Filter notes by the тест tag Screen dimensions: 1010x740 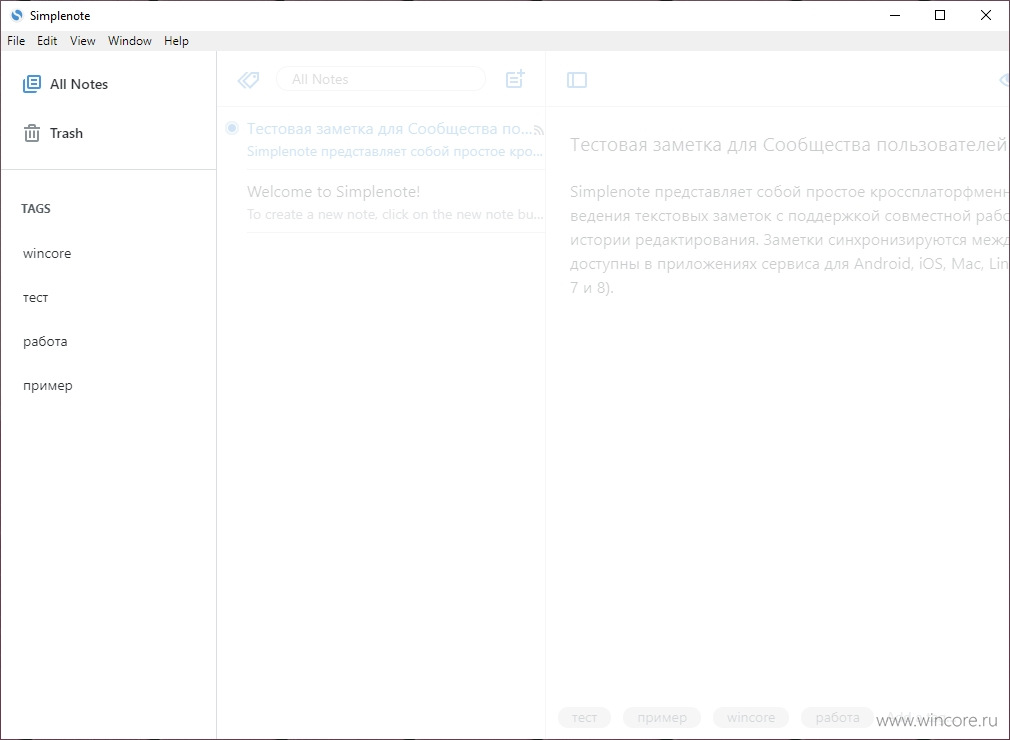click(35, 298)
